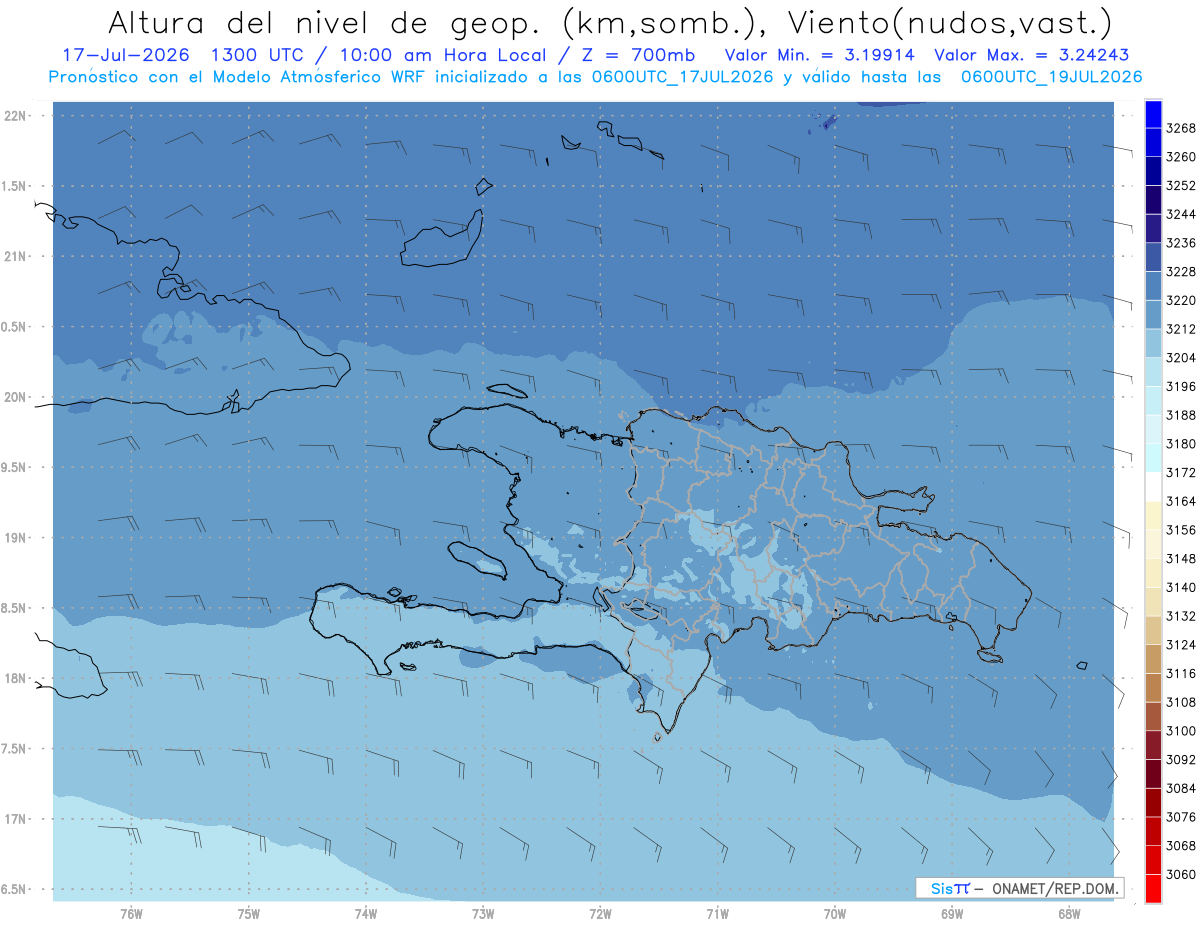Click the colorbar value '3068'
The height and width of the screenshot is (927, 1200).
[x=1181, y=846]
